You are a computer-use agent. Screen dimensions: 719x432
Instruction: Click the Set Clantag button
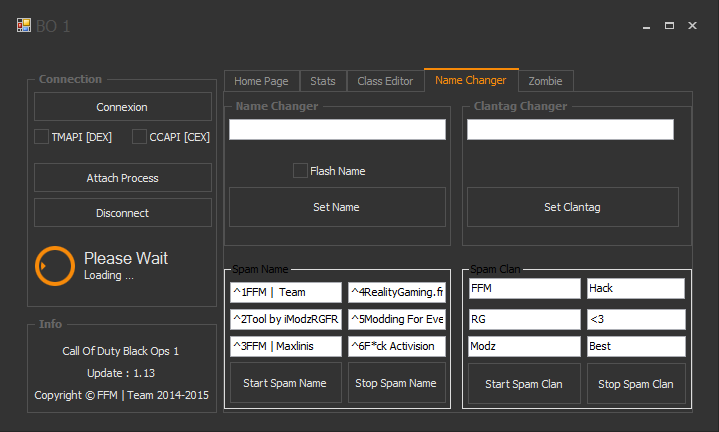pos(573,207)
